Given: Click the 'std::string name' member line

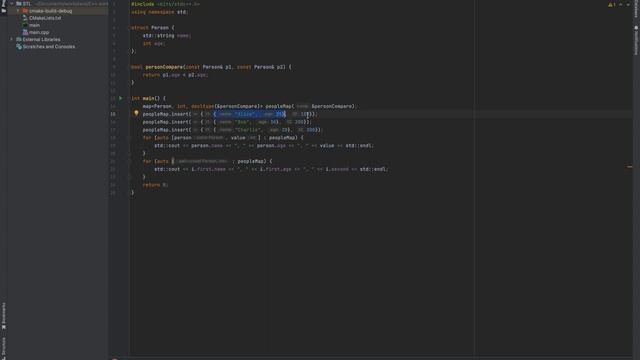Looking at the screenshot, I should [x=167, y=36].
